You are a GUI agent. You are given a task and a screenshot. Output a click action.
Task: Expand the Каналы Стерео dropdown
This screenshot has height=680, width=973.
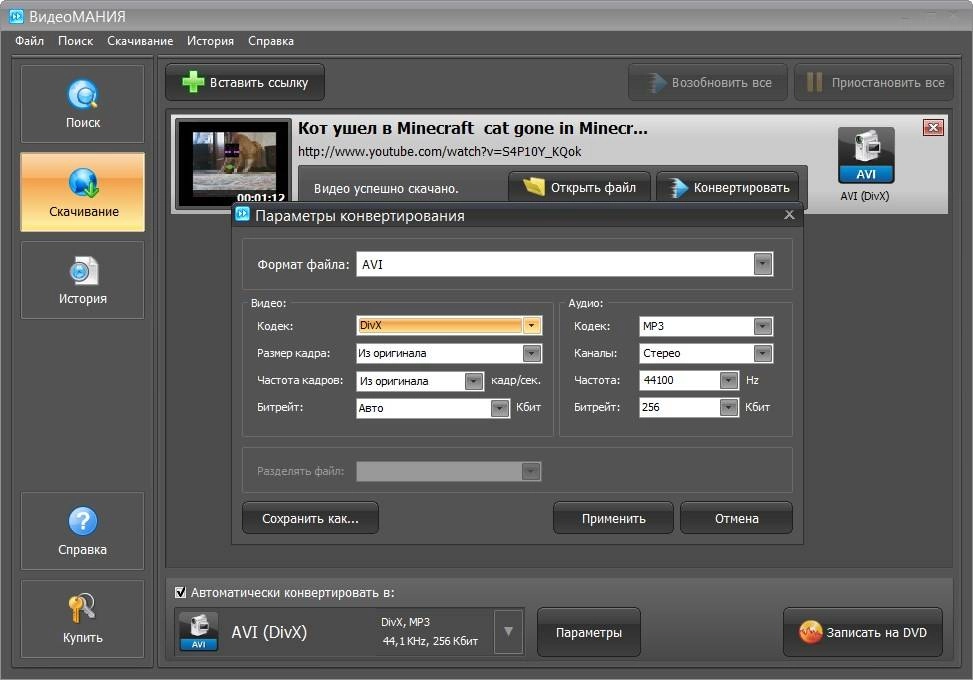click(763, 353)
